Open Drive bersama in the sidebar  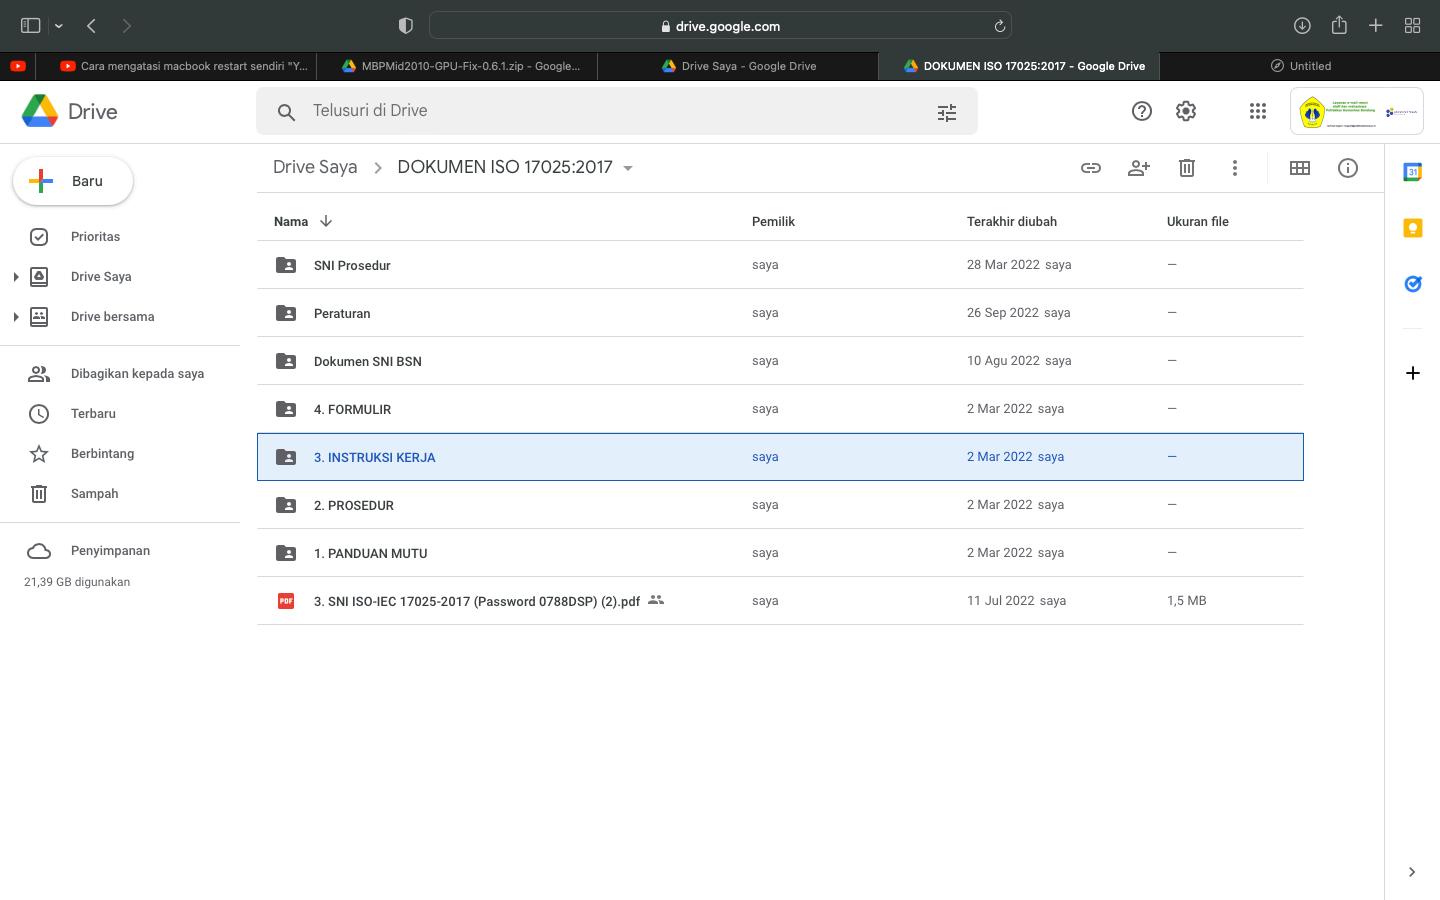tap(112, 317)
